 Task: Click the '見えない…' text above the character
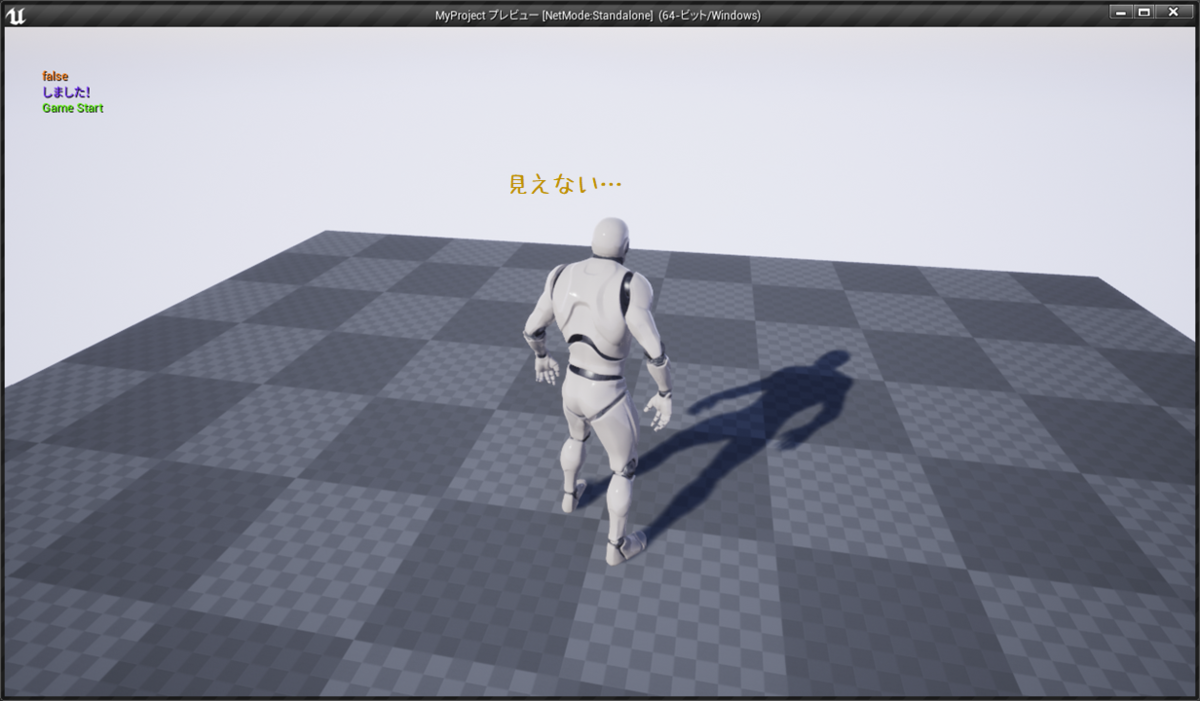click(566, 184)
